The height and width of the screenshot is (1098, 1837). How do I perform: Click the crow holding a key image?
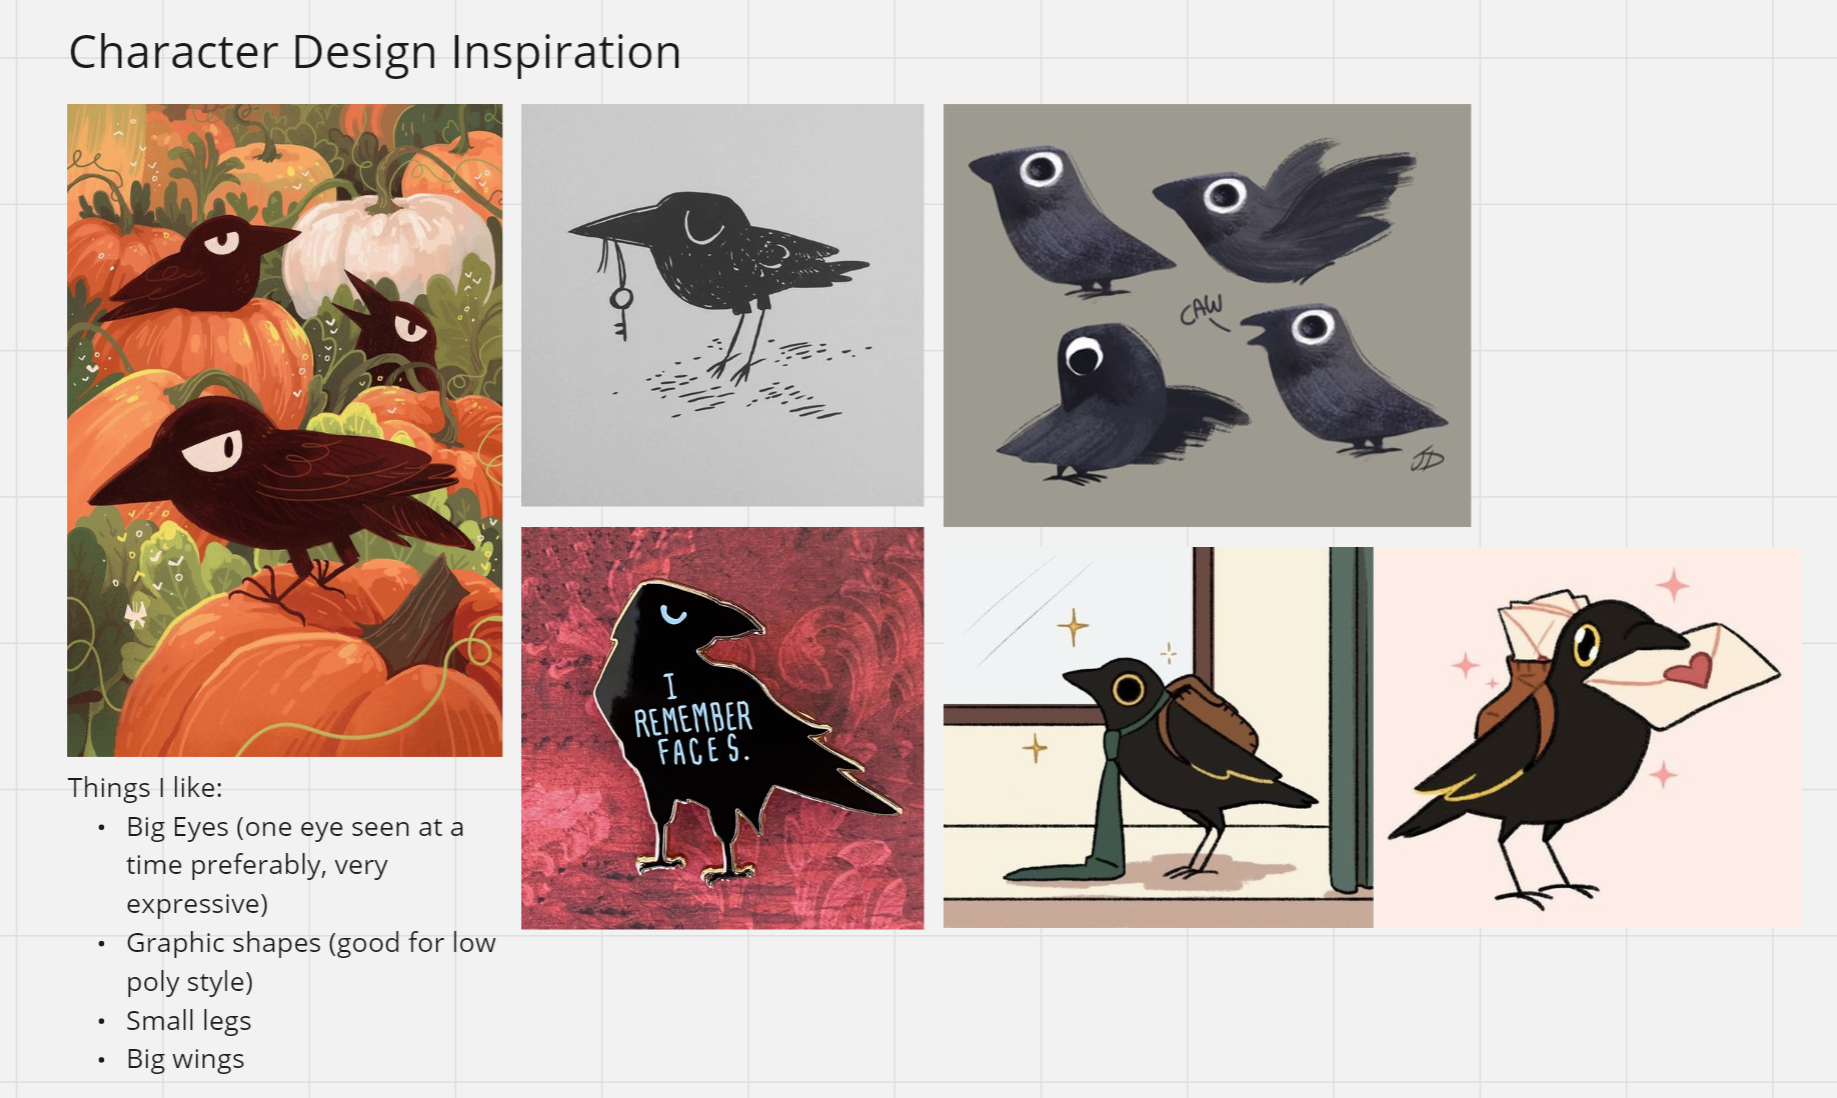coord(722,305)
